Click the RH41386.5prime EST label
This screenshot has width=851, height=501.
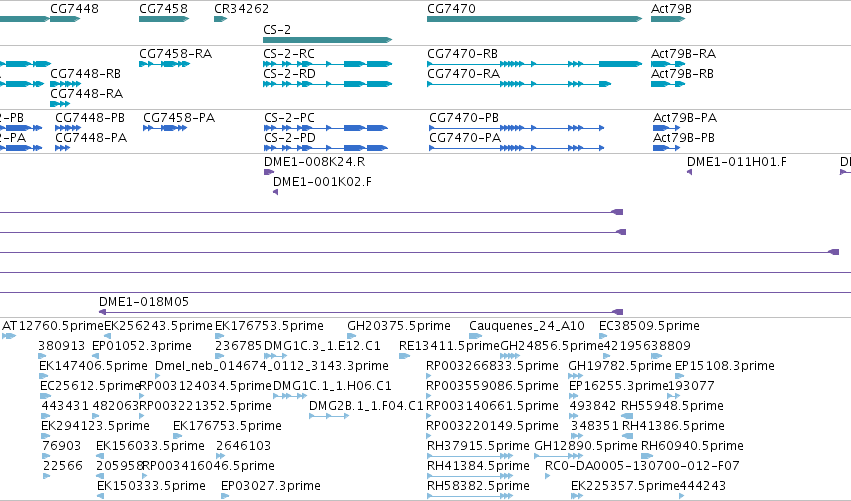pos(673,426)
